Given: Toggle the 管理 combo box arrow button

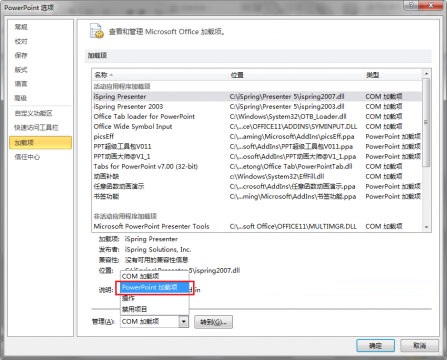Looking at the screenshot, I should click(x=184, y=322).
